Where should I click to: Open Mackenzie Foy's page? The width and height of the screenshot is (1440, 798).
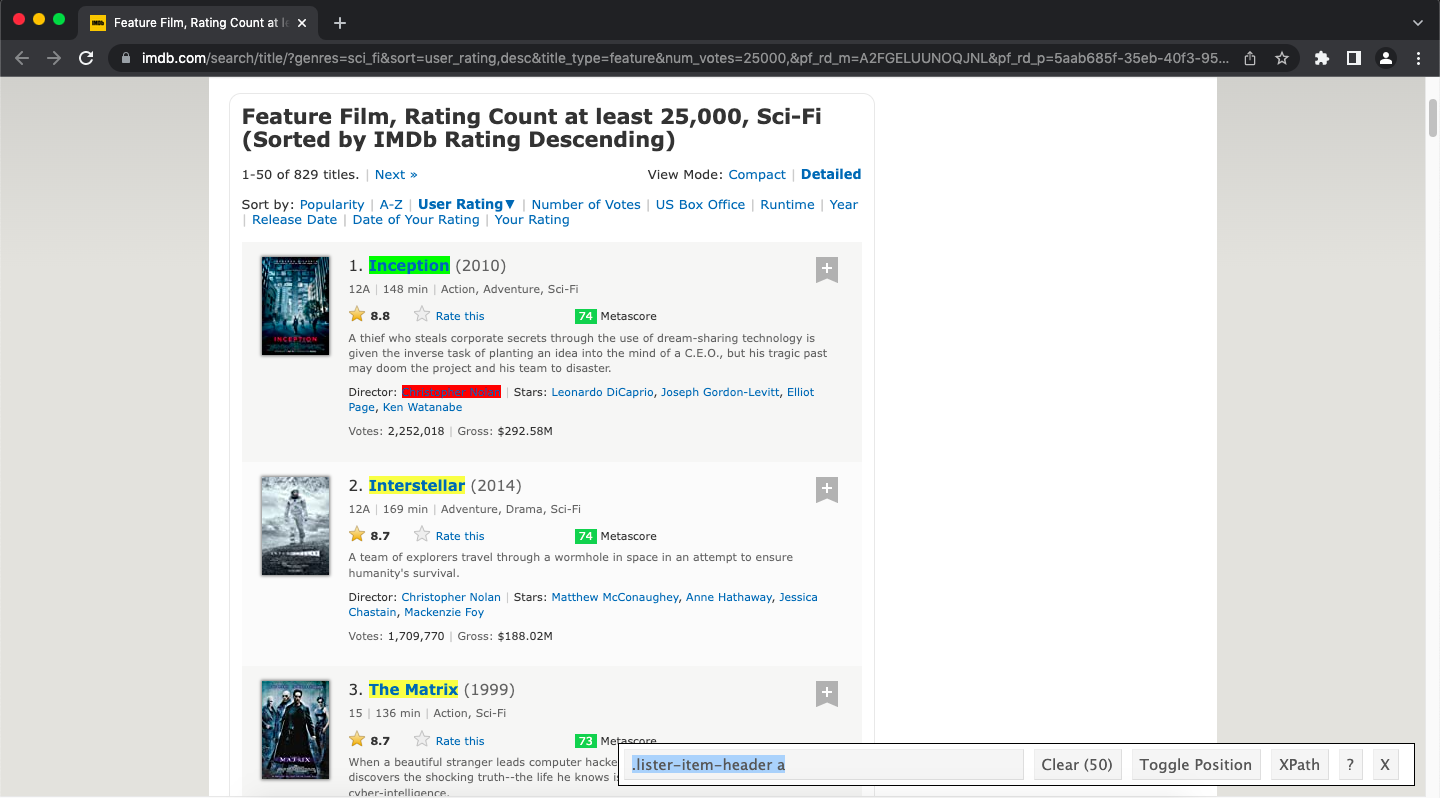444,612
